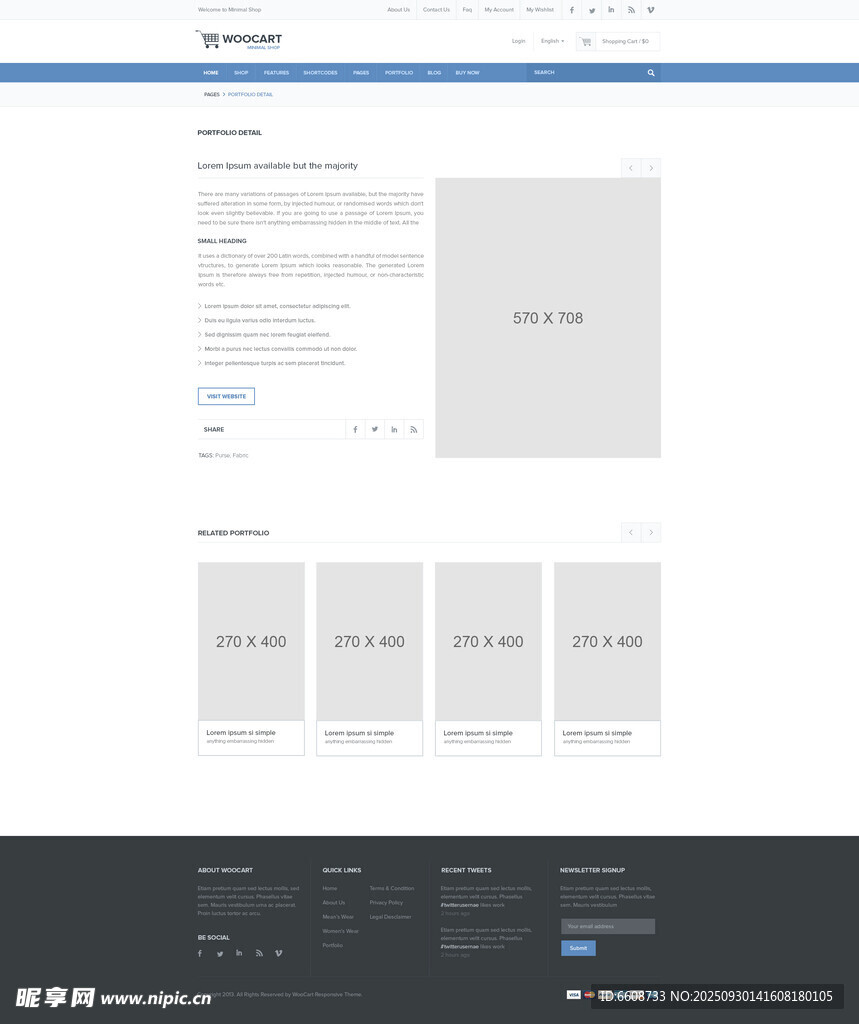Focus the Search input field
Image resolution: width=859 pixels, height=1024 pixels.
click(584, 72)
